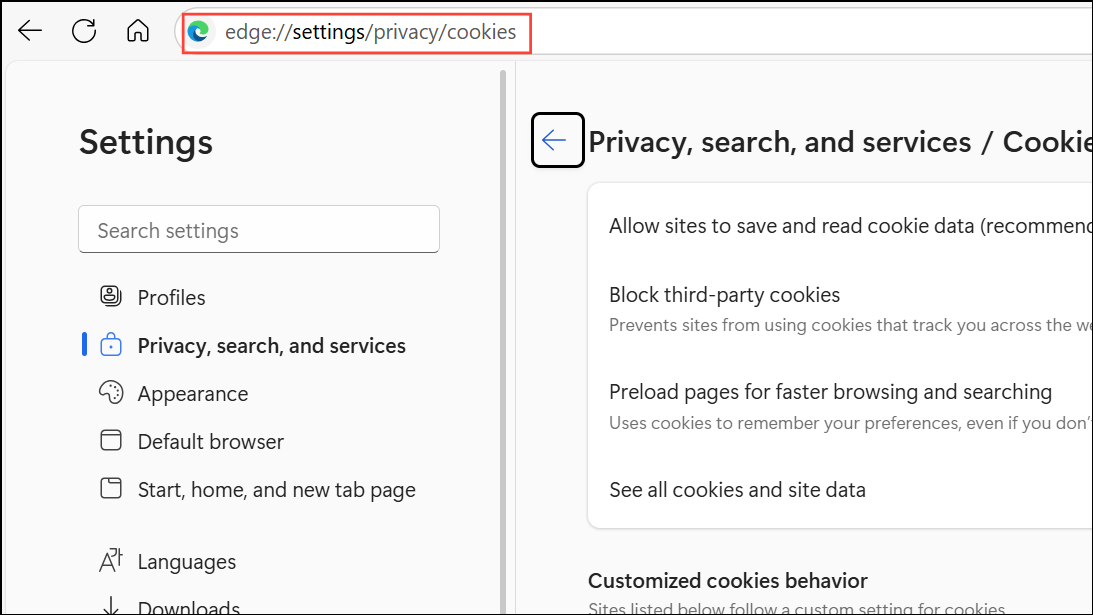Click the Start, home, new tab icon
This screenshot has height=615, width=1093.
[110, 489]
